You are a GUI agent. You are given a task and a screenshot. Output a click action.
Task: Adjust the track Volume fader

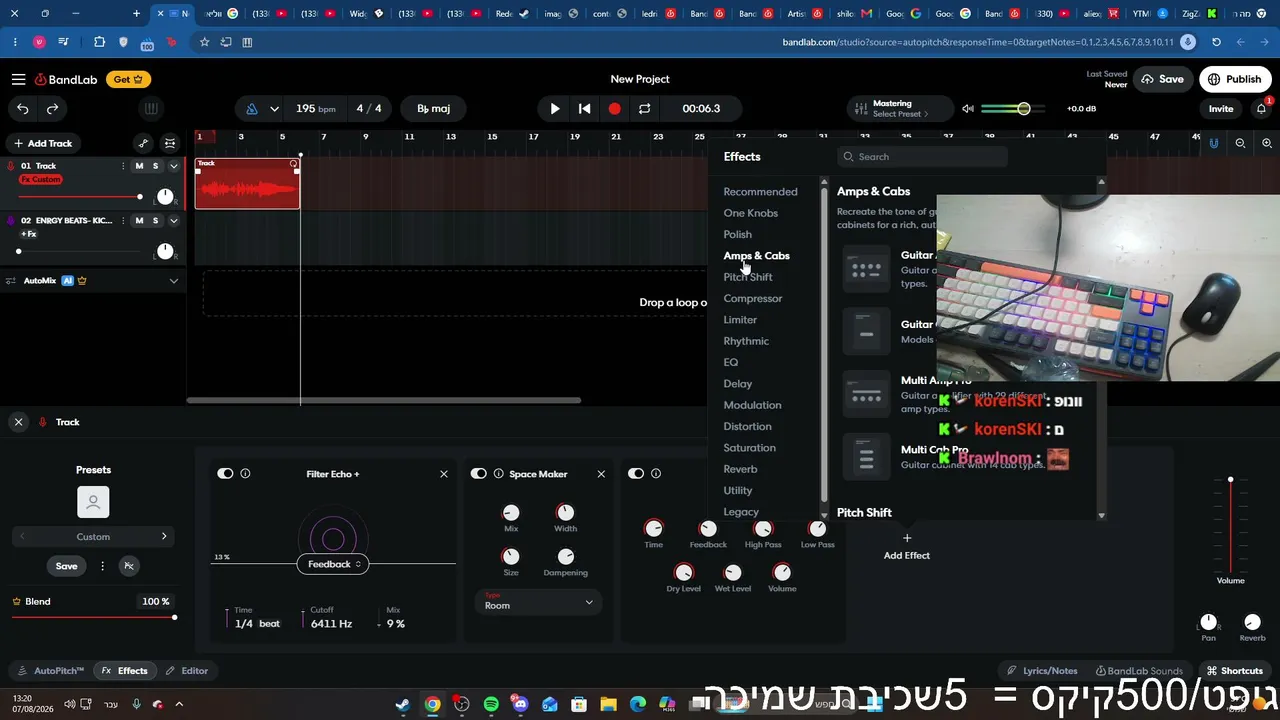[x=1231, y=525]
